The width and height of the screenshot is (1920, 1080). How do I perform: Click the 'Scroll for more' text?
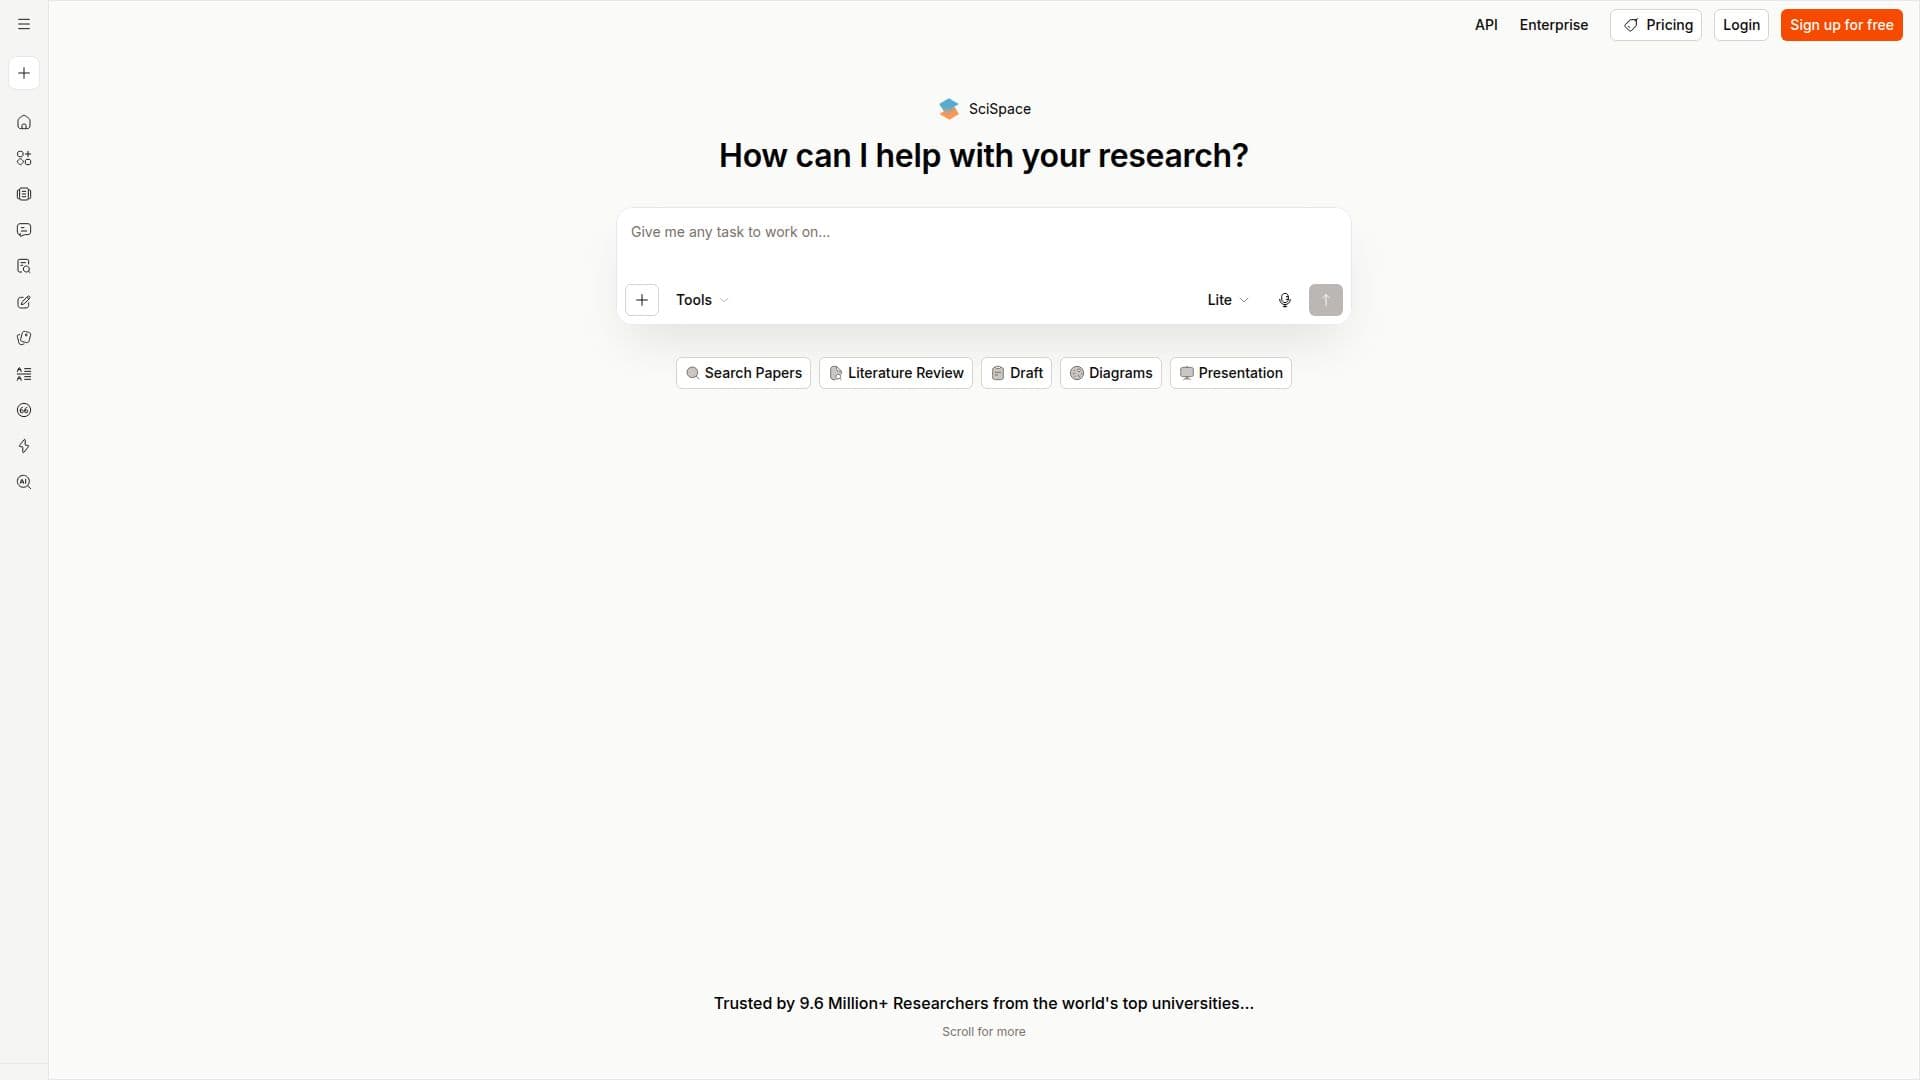[984, 1032]
